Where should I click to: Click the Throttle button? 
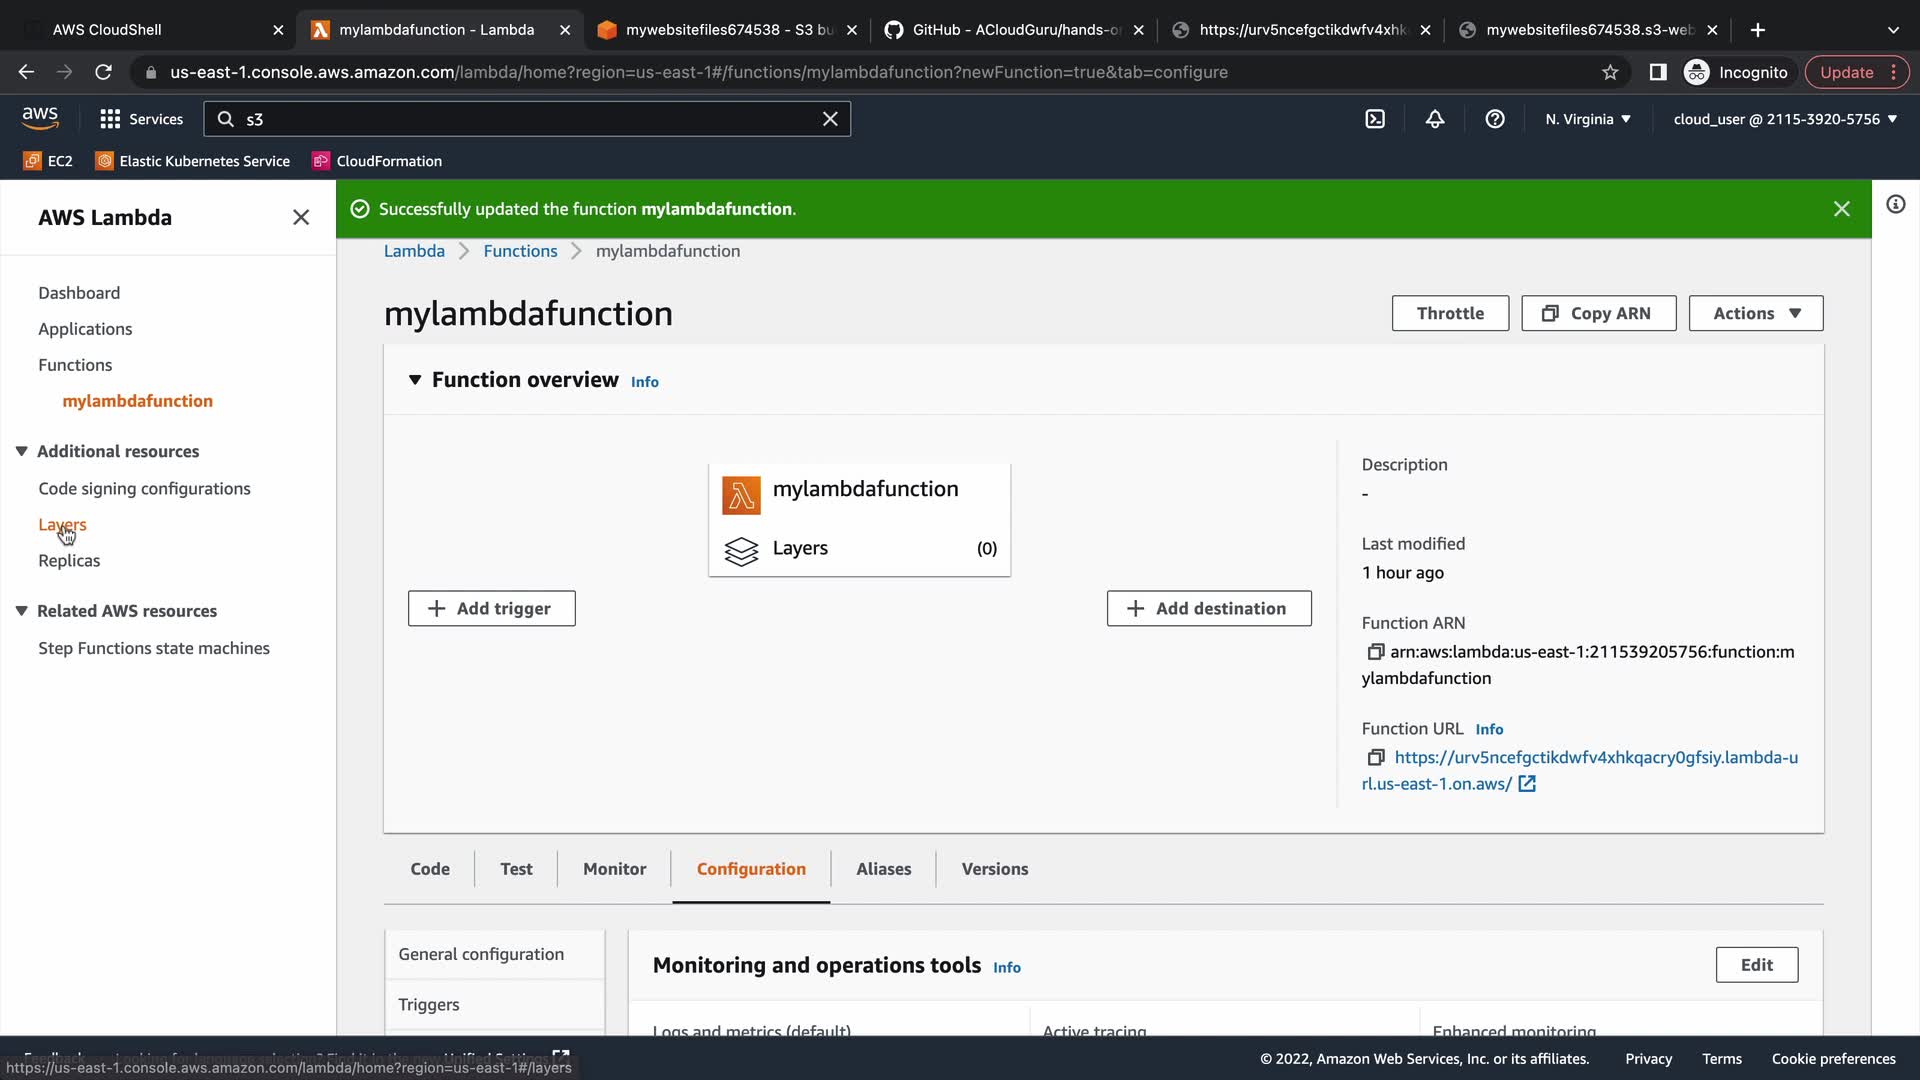pyautogui.click(x=1449, y=314)
